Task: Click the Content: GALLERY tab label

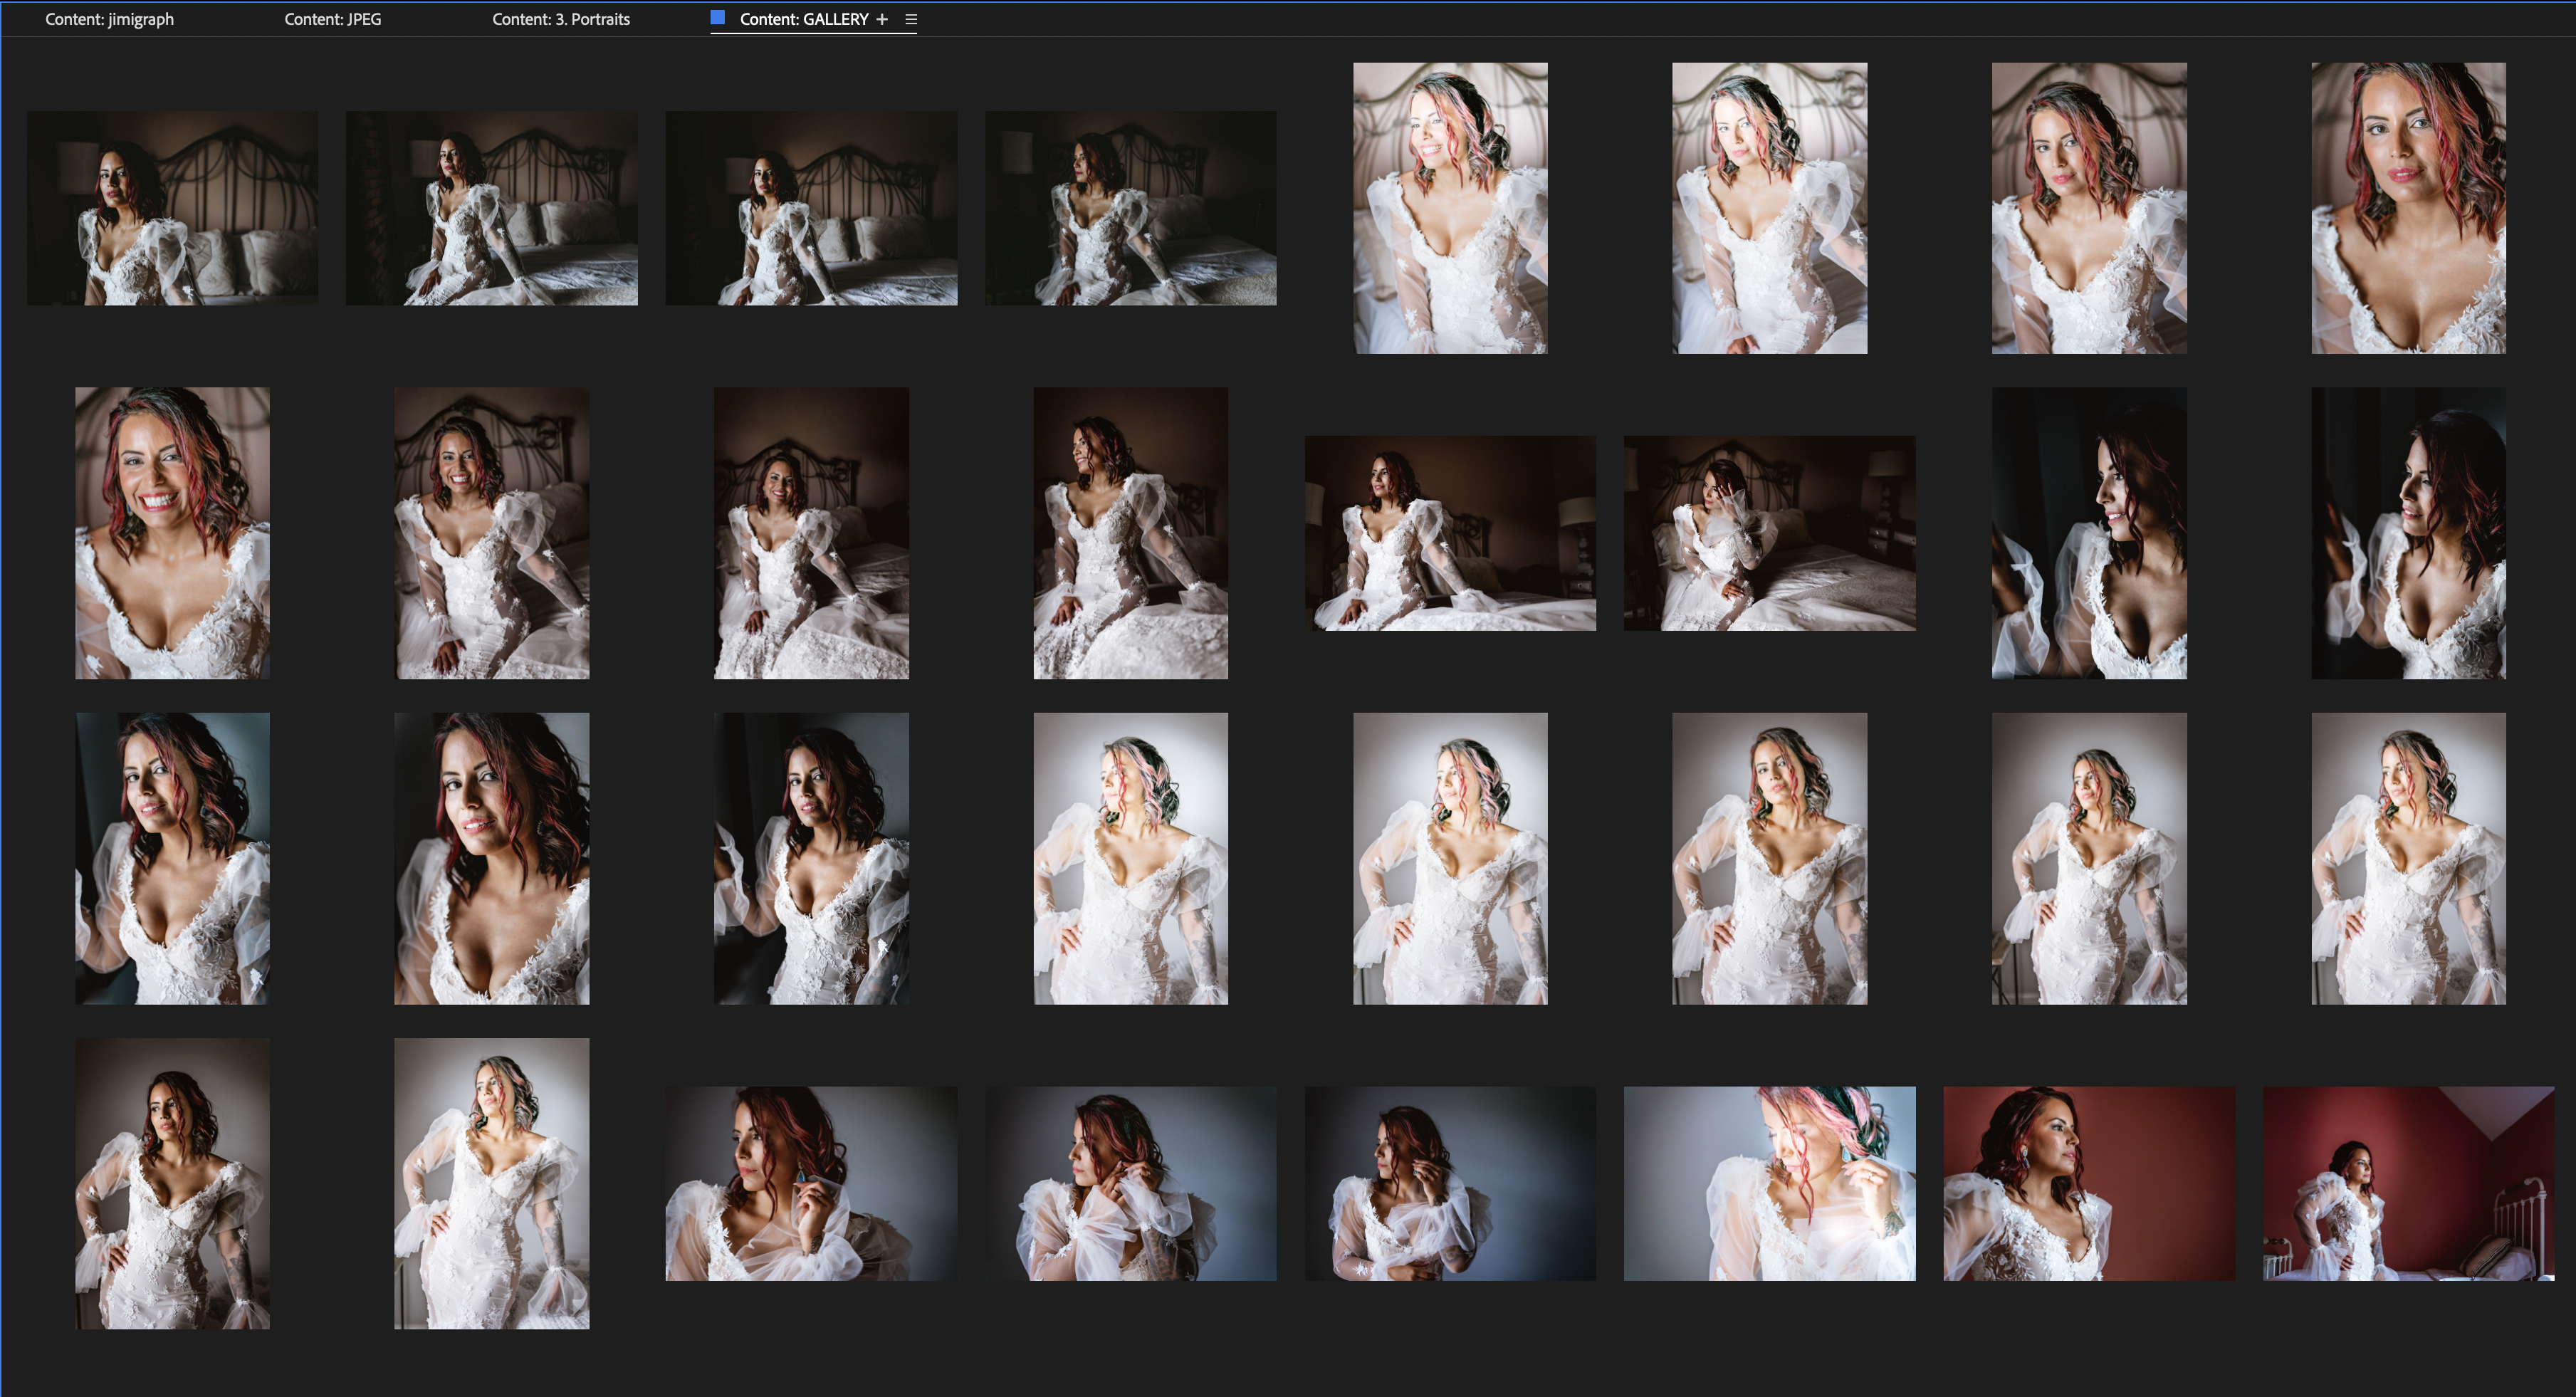Action: (803, 19)
